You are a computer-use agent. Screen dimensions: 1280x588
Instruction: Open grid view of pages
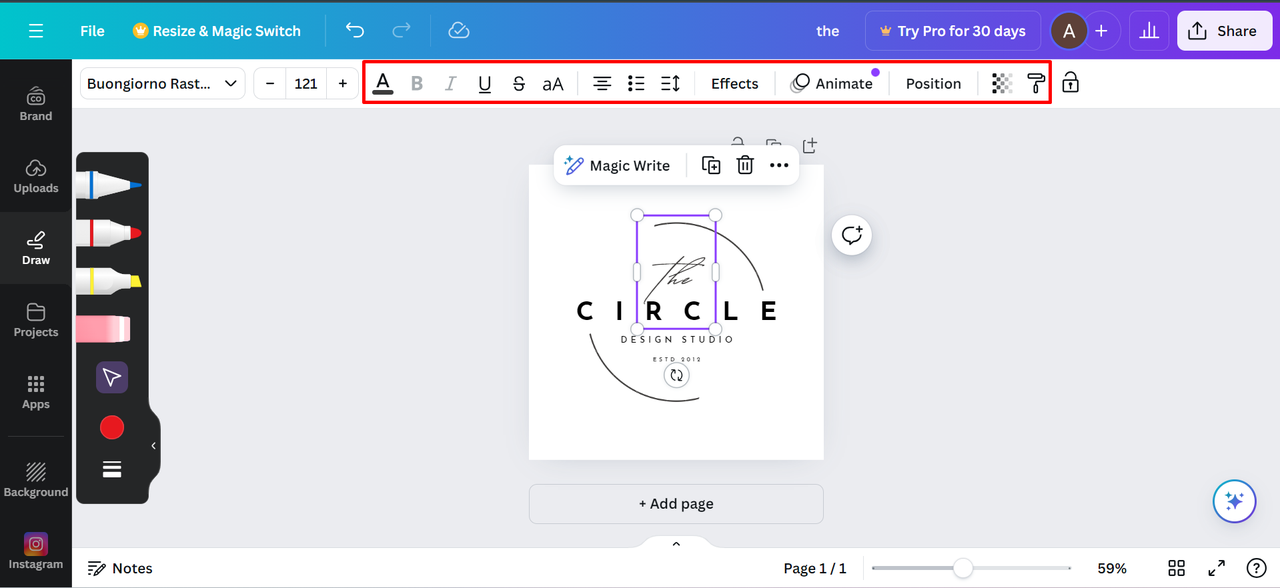coord(1177,568)
